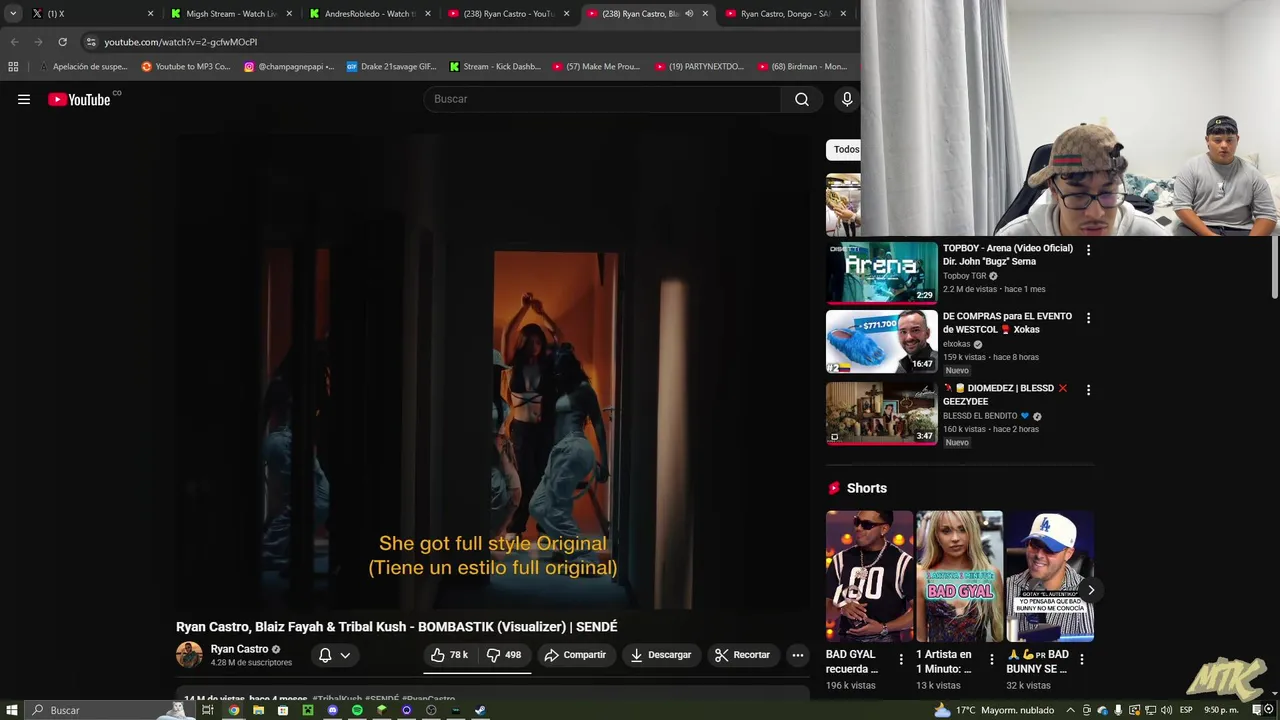Open the Windows Start menu
The image size is (1280, 720).
10,710
